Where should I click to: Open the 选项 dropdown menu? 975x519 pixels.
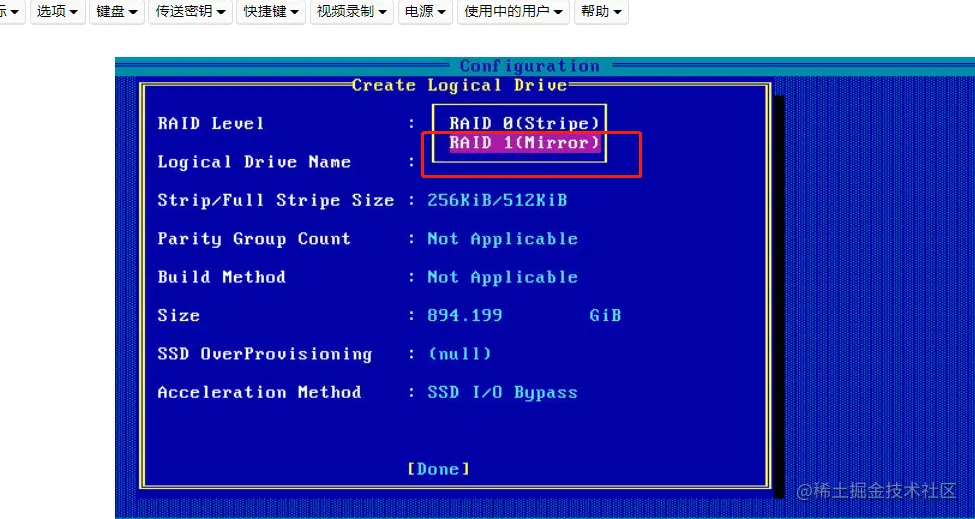(57, 12)
